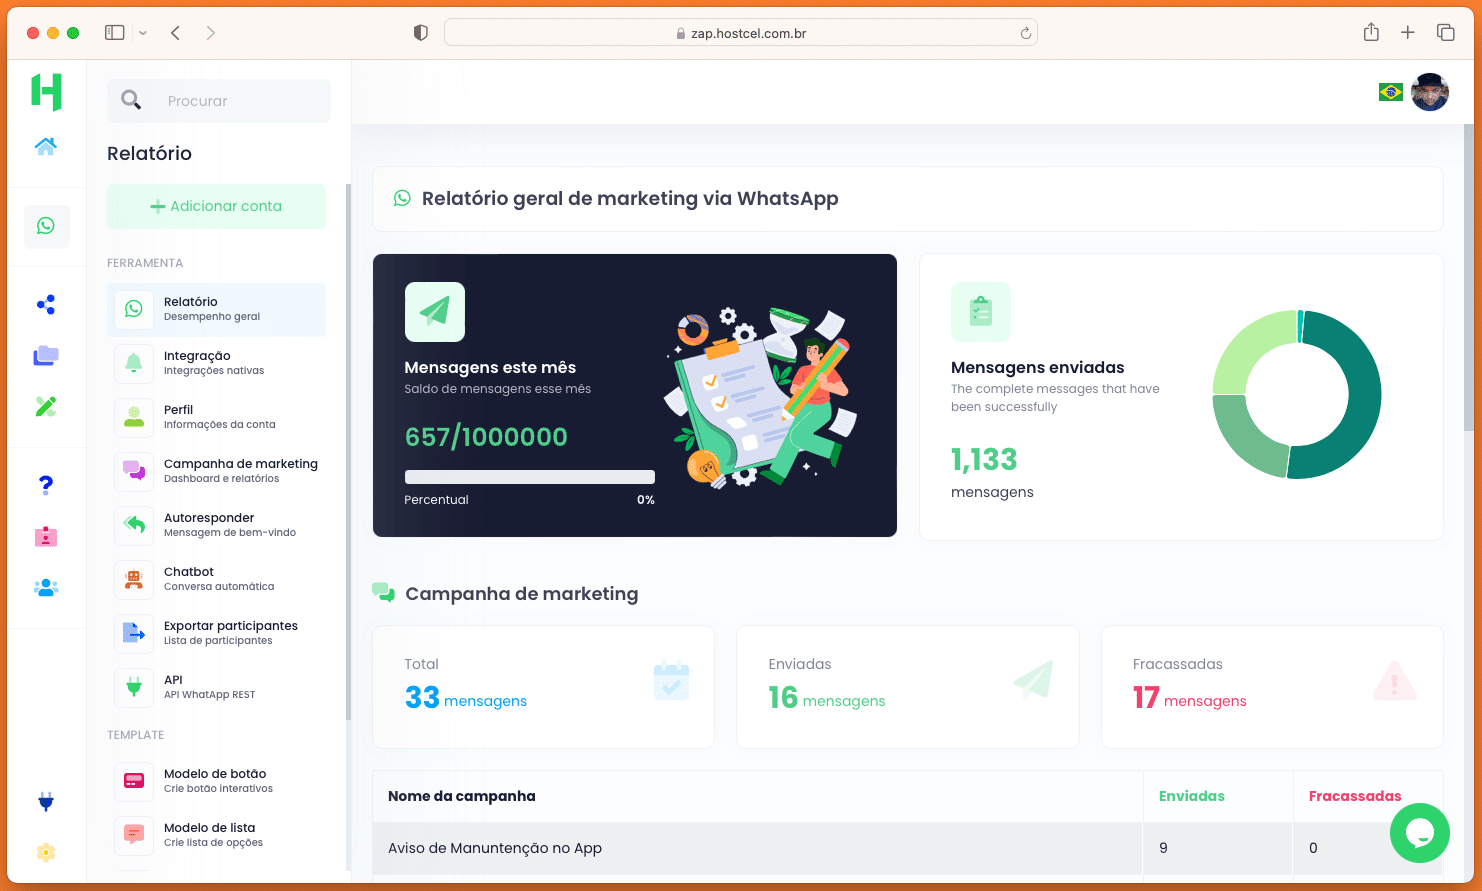
Task: Open Modelo de lista template item
Action: click(x=217, y=835)
